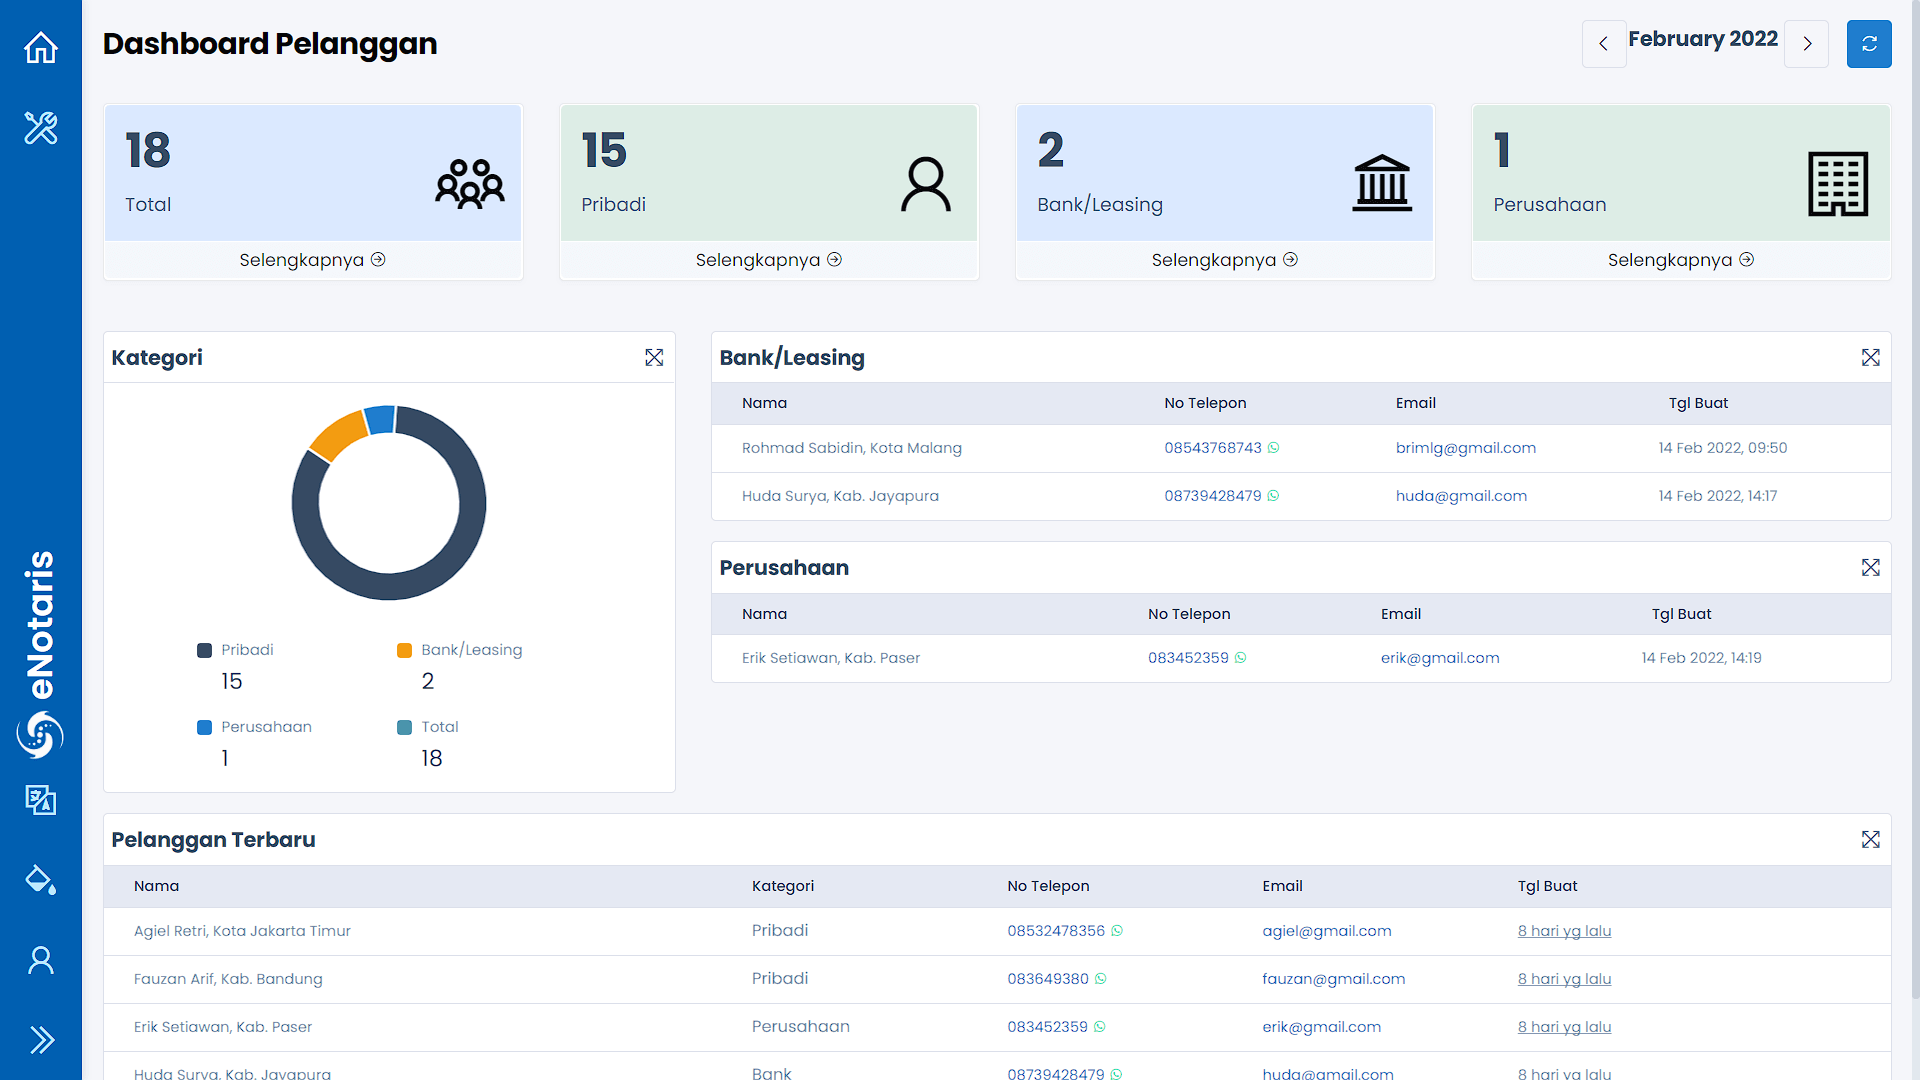
Task: Open the language translation icon in sidebar
Action: coord(41,800)
